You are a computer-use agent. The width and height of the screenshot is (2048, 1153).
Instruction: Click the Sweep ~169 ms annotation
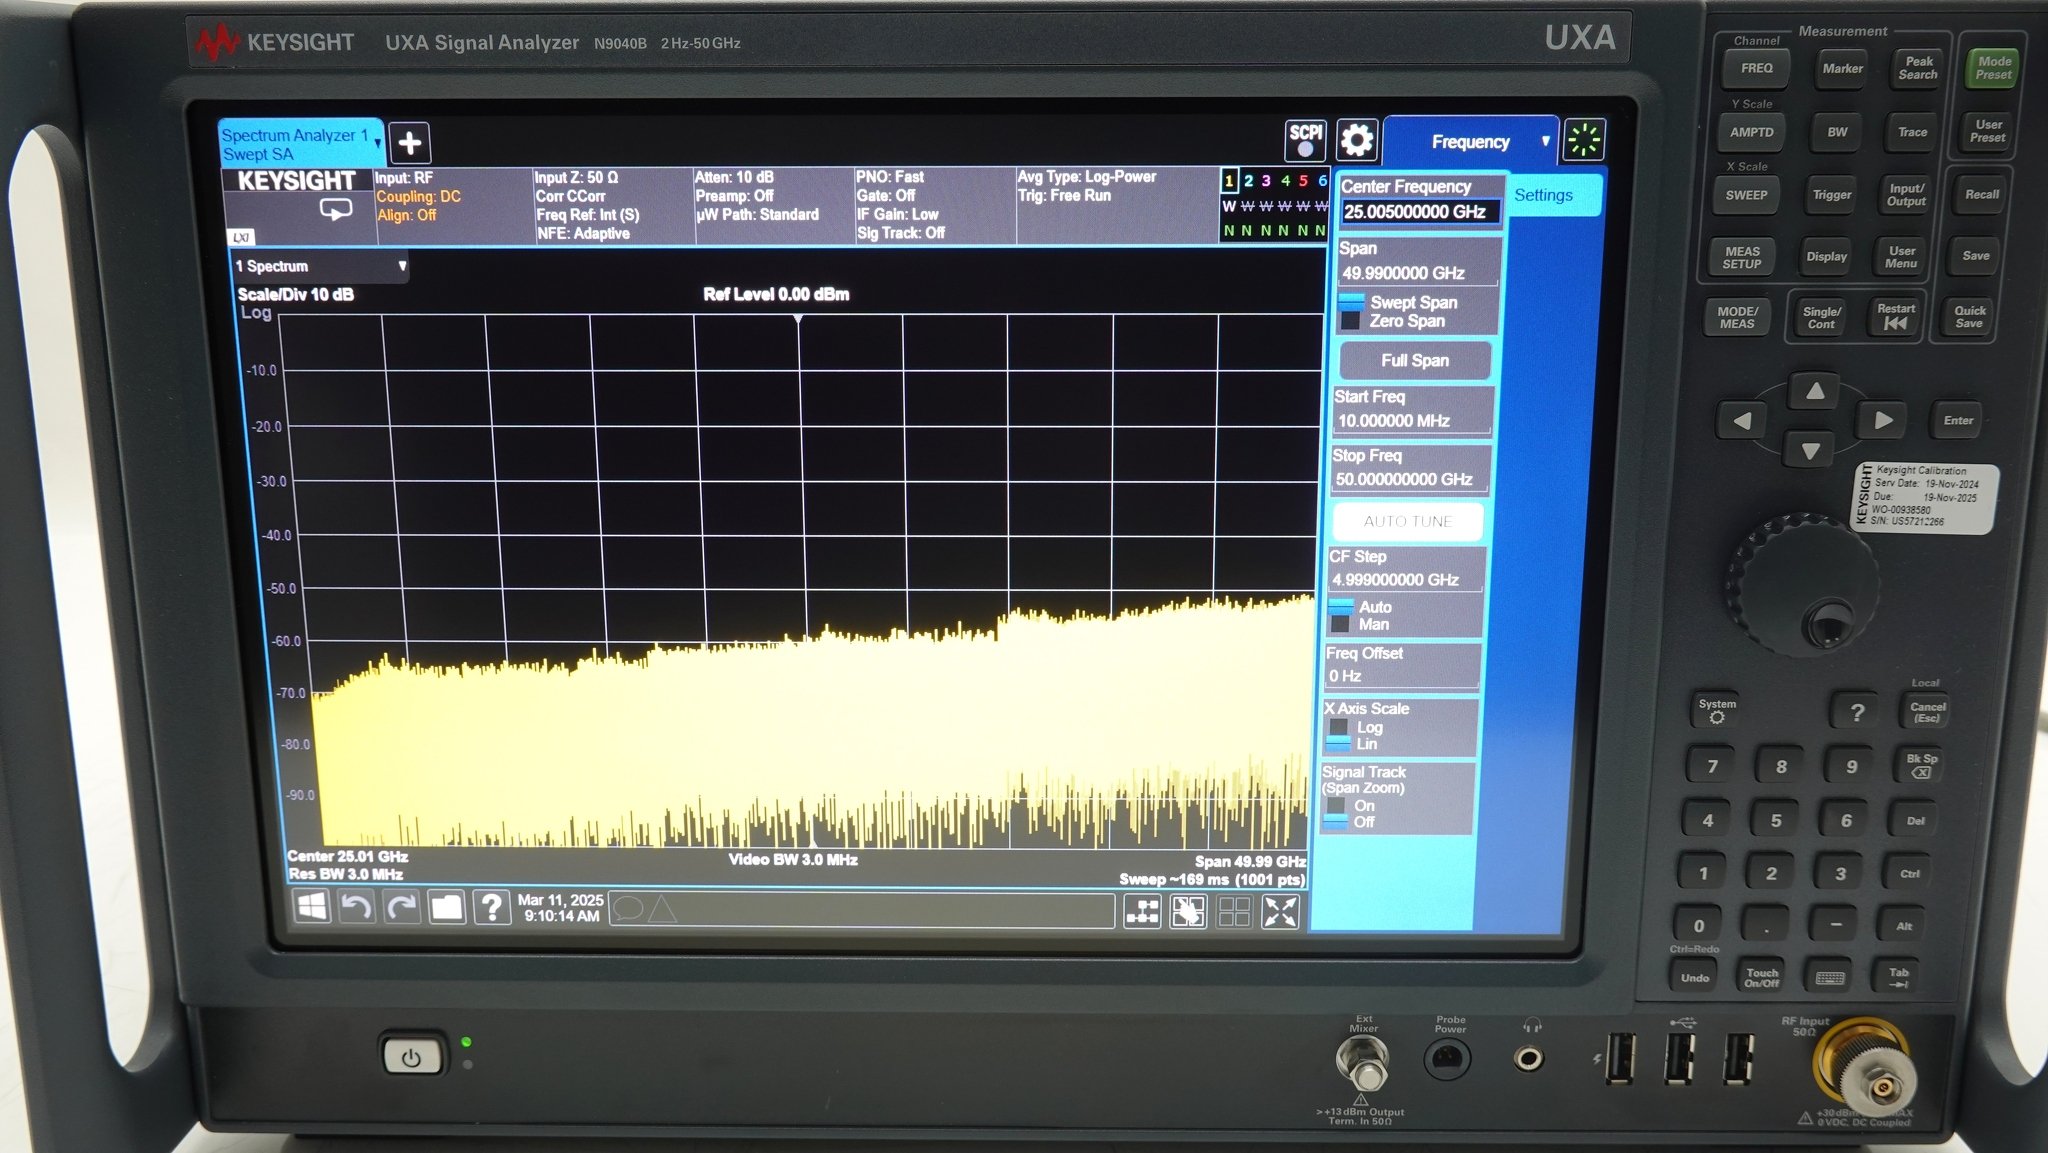click(1212, 879)
